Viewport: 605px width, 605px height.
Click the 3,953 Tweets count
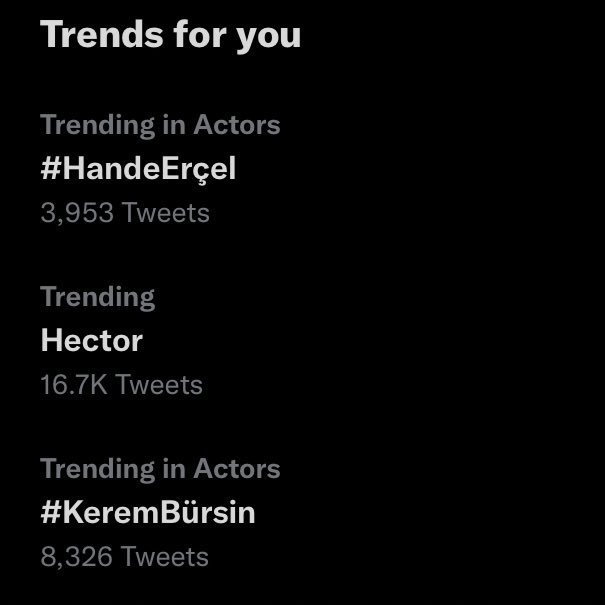[125, 213]
